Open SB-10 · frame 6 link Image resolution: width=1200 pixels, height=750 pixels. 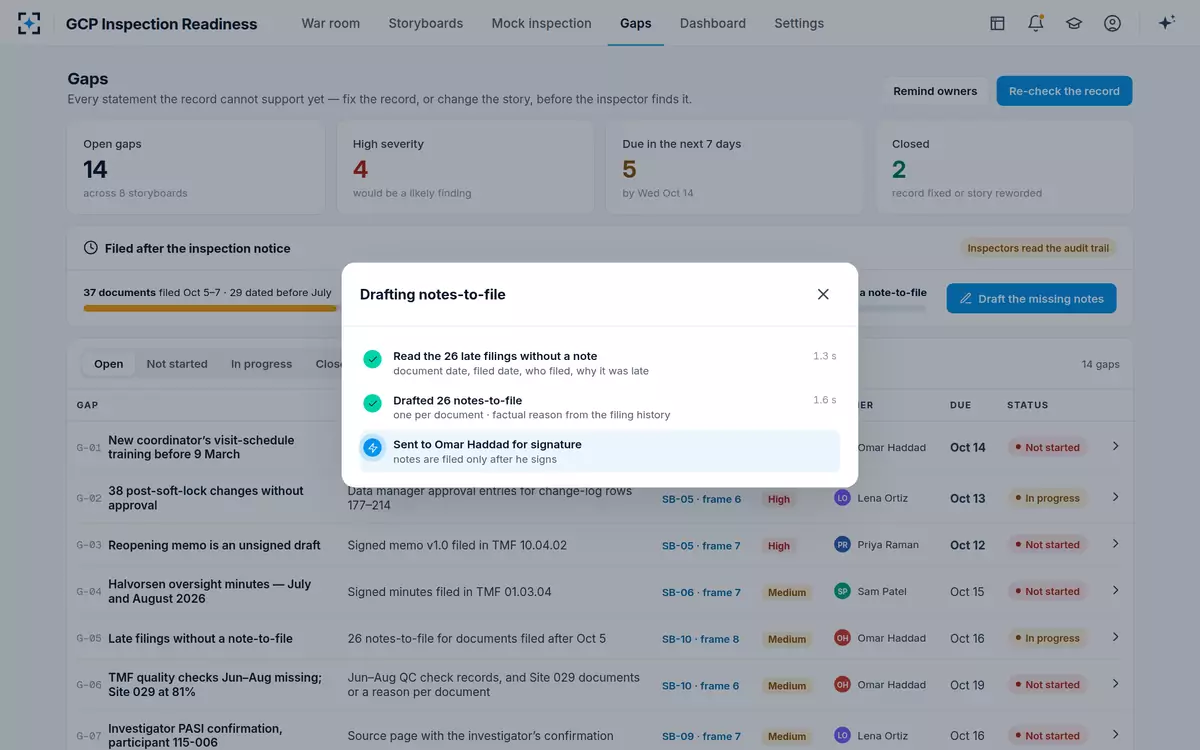click(701, 686)
